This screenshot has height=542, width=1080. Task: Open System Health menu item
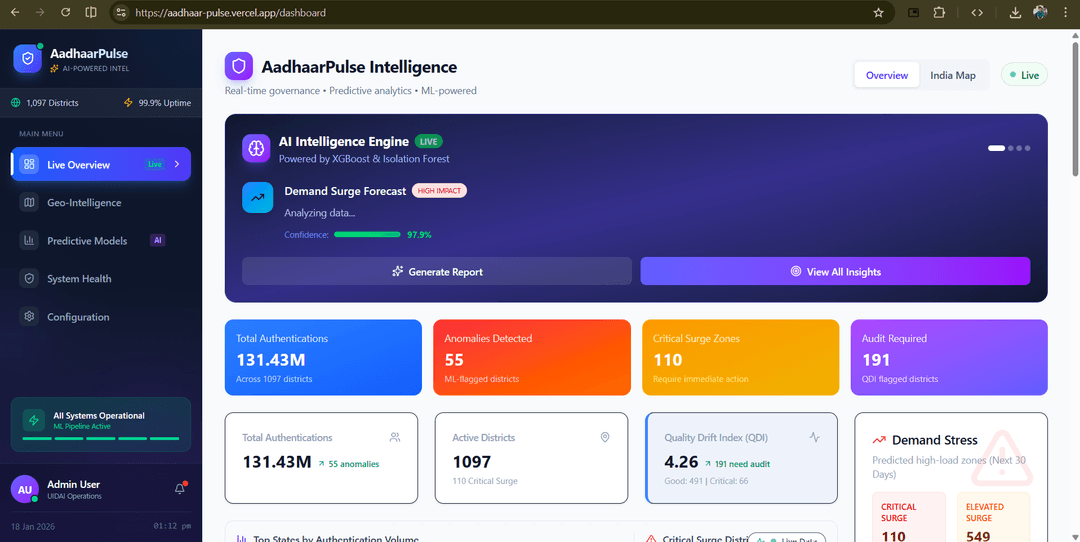tap(101, 278)
